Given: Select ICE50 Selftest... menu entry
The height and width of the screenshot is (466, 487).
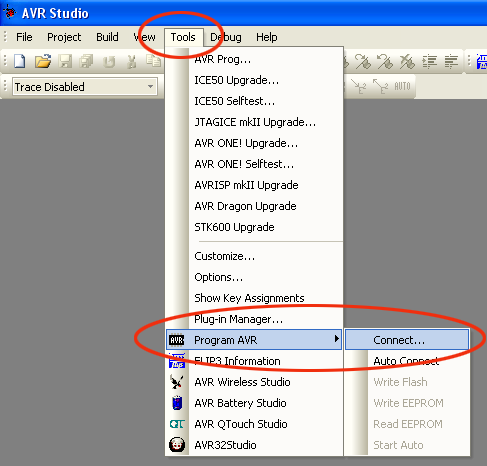Looking at the screenshot, I should 254,101.
